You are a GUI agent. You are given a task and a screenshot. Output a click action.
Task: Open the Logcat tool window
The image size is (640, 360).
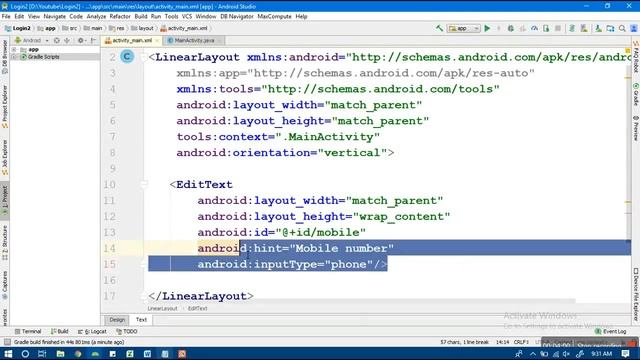[x=92, y=331]
